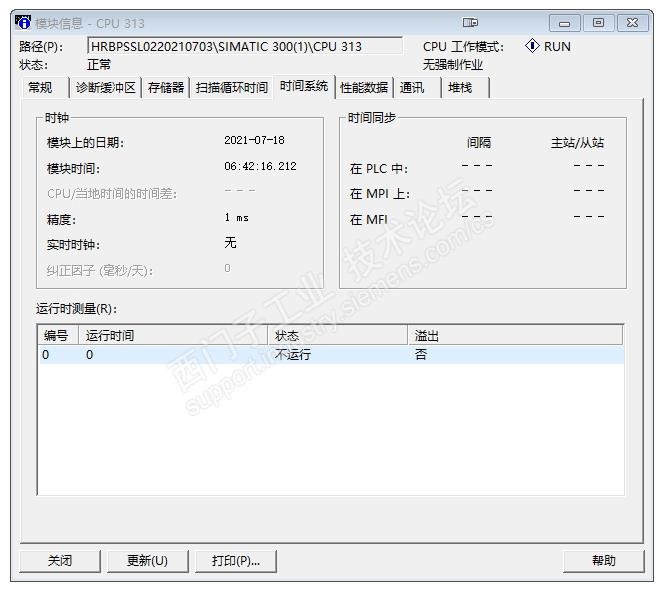
Task: Switch to the 常规 tab
Action: (45, 87)
